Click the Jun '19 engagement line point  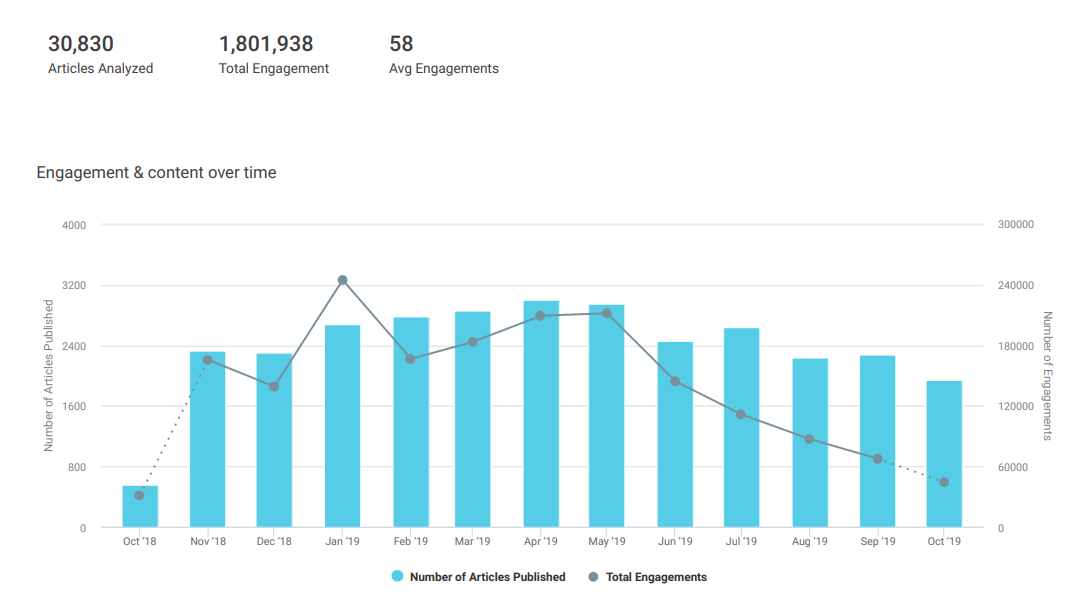(x=675, y=381)
